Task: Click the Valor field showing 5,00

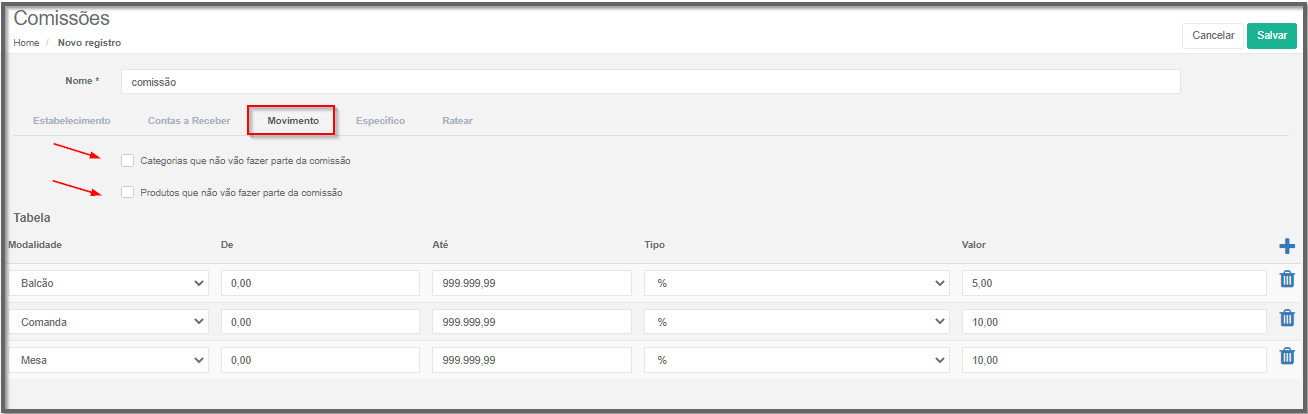Action: [1114, 283]
